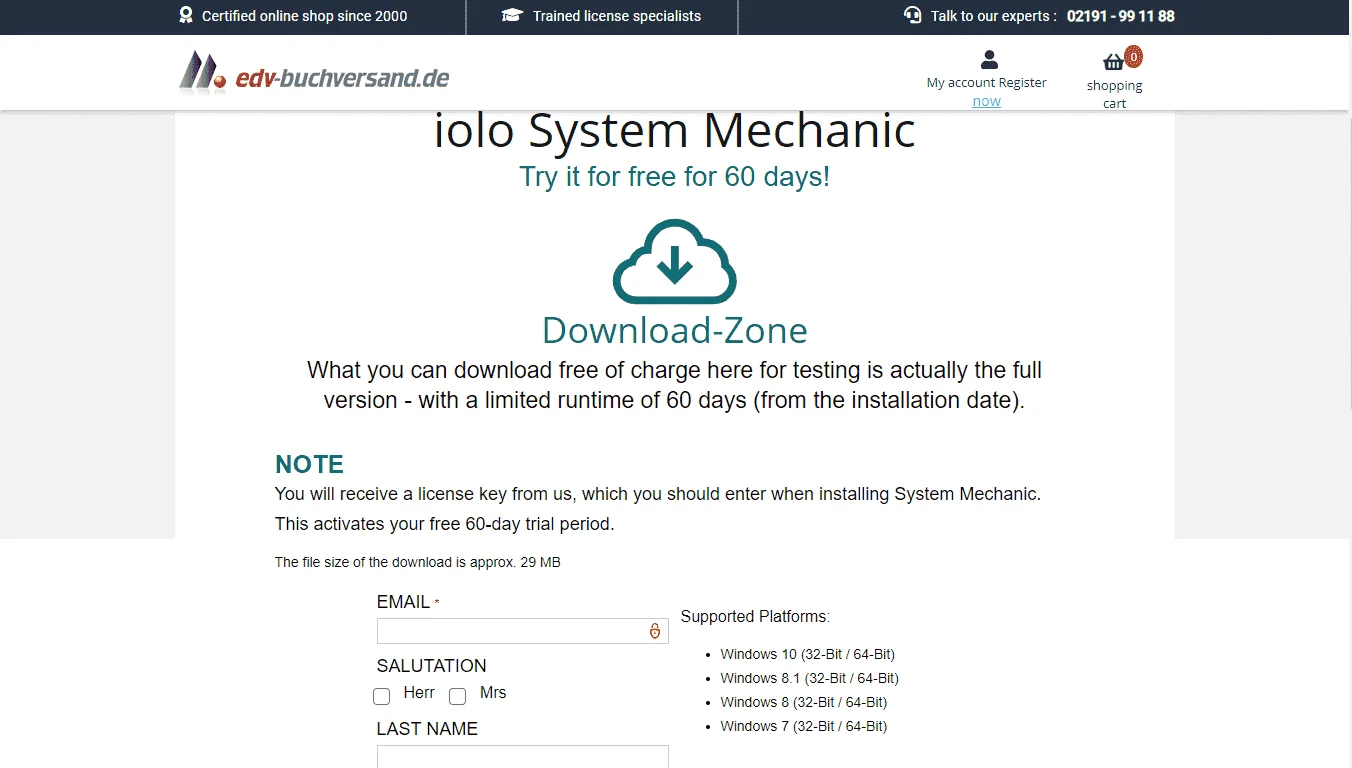Open the shopping cart text link

point(1114,94)
